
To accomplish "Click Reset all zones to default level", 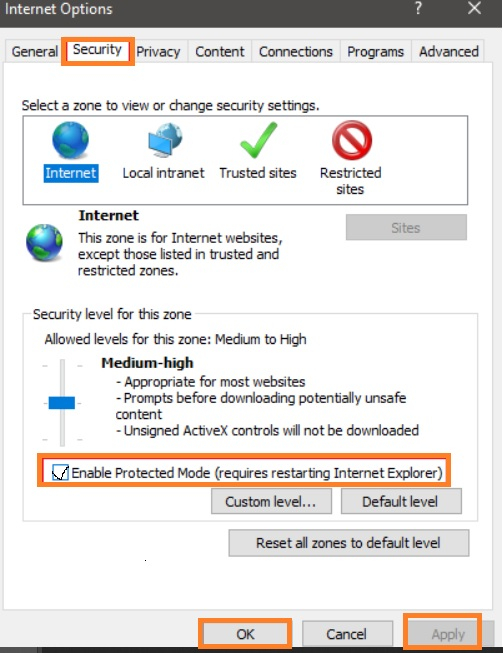I will pos(349,543).
